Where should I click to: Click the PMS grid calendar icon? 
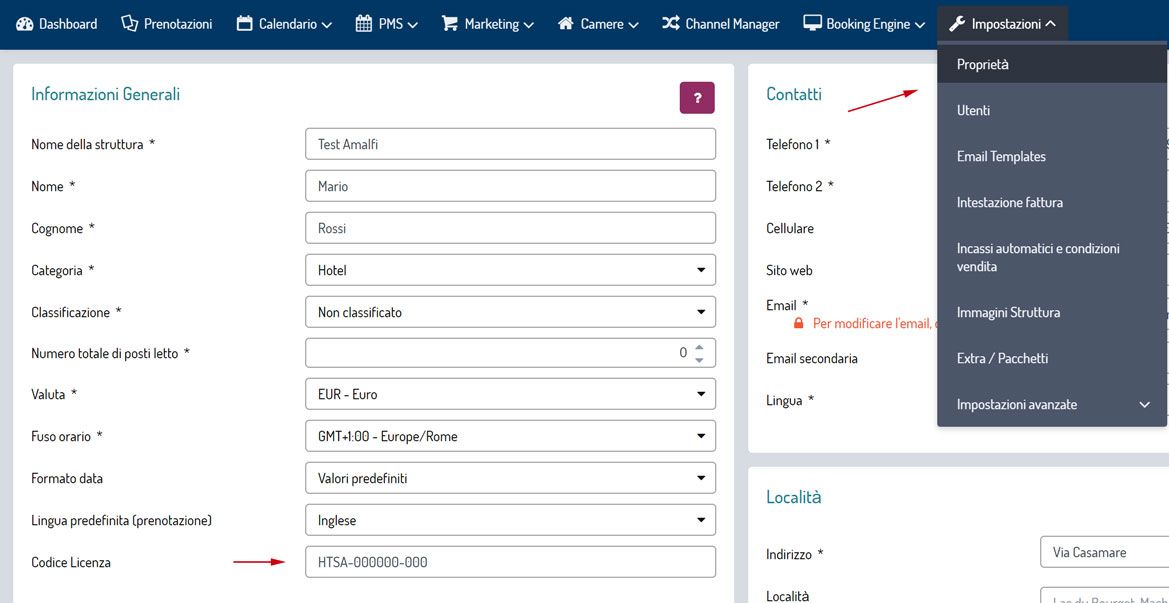pyautogui.click(x=364, y=24)
